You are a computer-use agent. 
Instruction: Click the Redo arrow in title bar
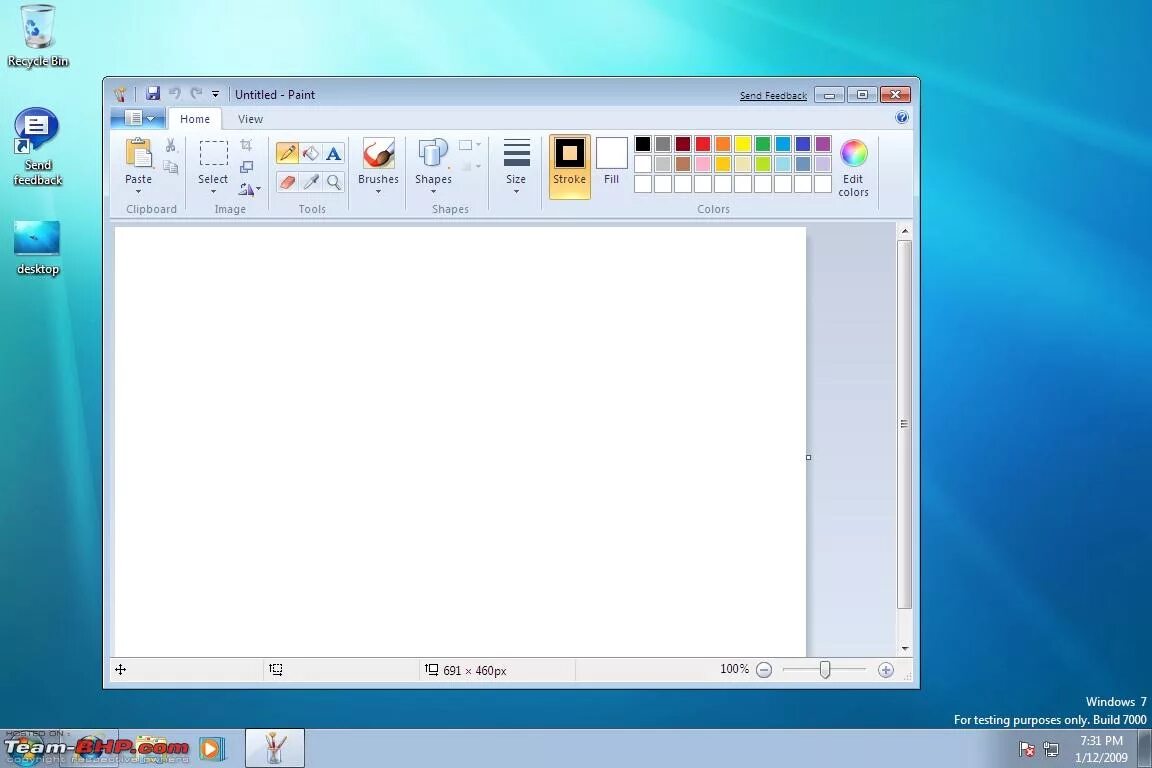point(196,93)
